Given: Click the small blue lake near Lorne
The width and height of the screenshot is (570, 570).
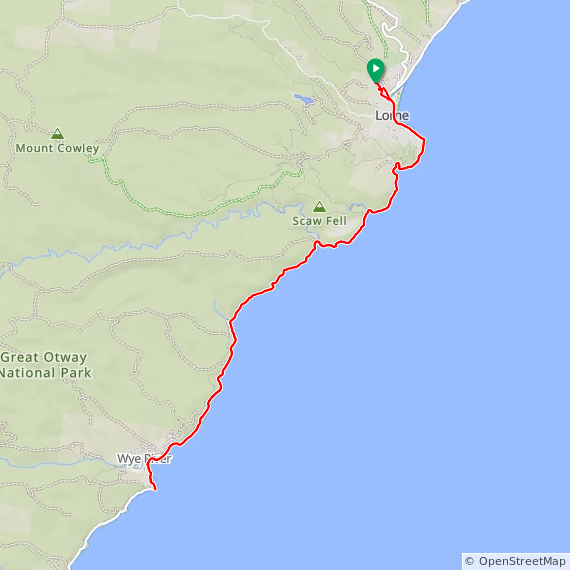Looking at the screenshot, I should [x=304, y=99].
